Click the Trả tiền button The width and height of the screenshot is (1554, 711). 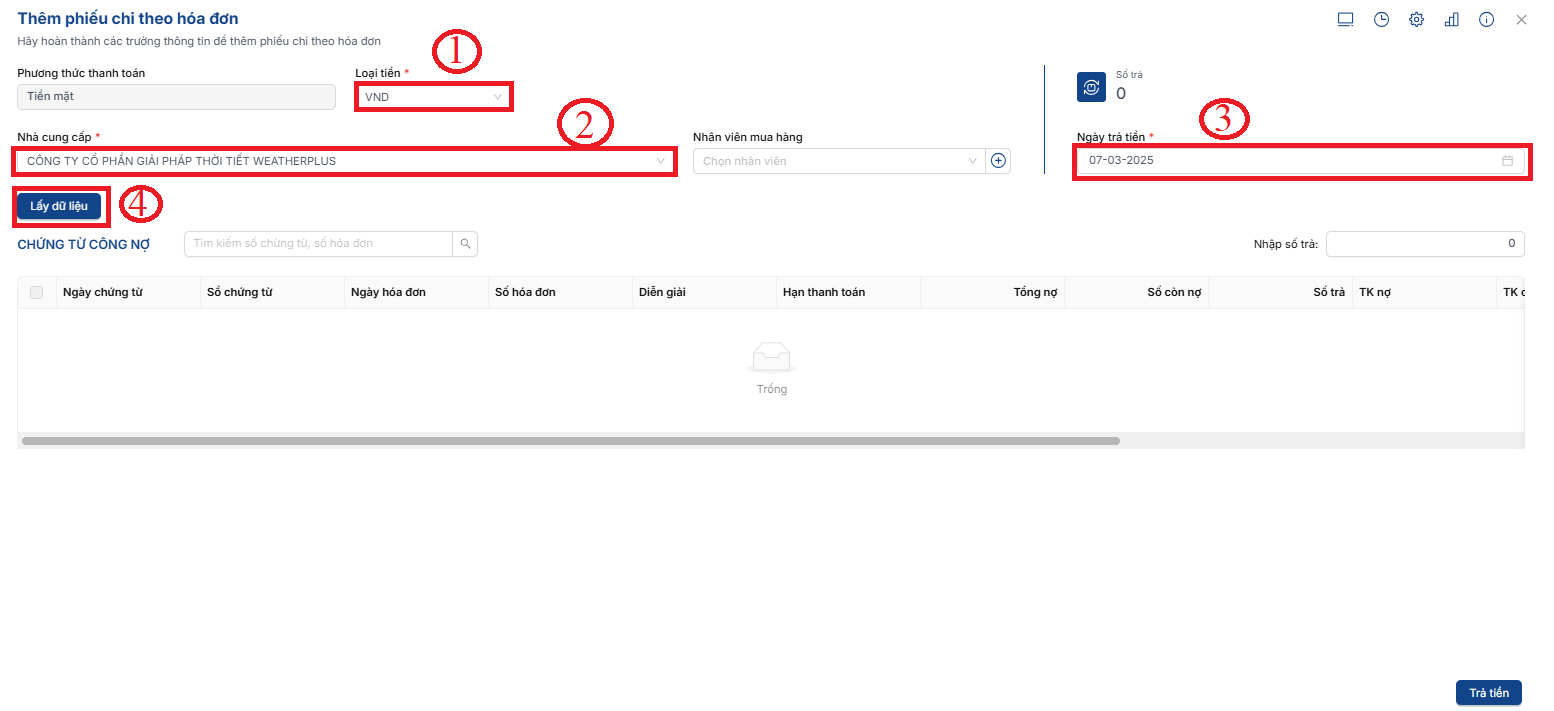tap(1488, 693)
